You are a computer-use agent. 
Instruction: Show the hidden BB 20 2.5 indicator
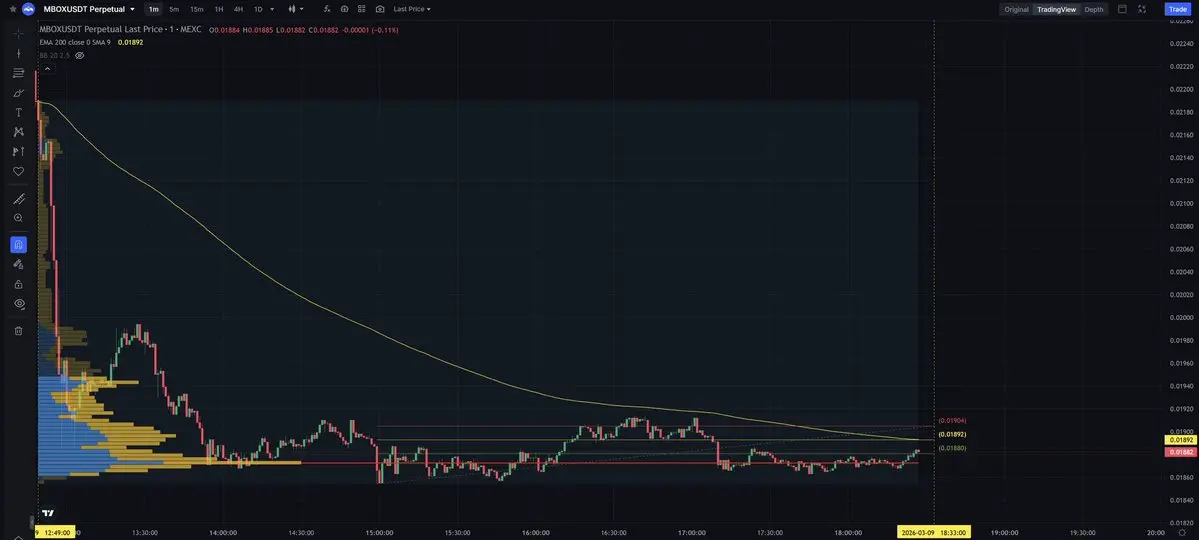(80, 55)
